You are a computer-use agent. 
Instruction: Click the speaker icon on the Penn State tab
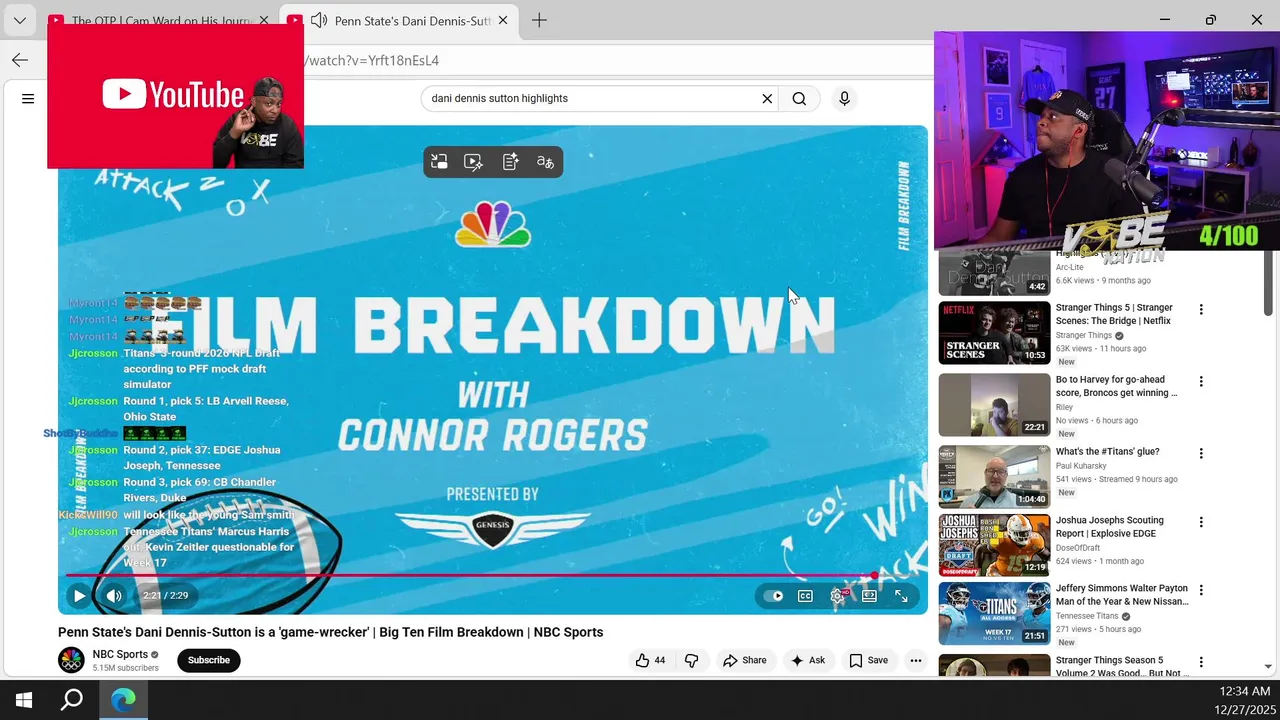coord(319,20)
